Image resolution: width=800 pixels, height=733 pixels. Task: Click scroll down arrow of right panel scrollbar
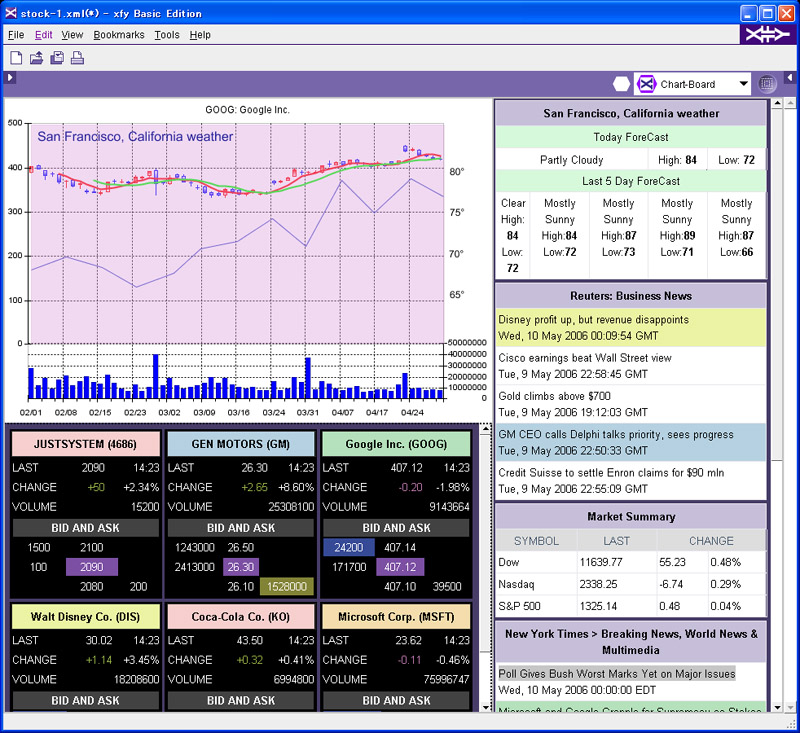click(x=777, y=707)
